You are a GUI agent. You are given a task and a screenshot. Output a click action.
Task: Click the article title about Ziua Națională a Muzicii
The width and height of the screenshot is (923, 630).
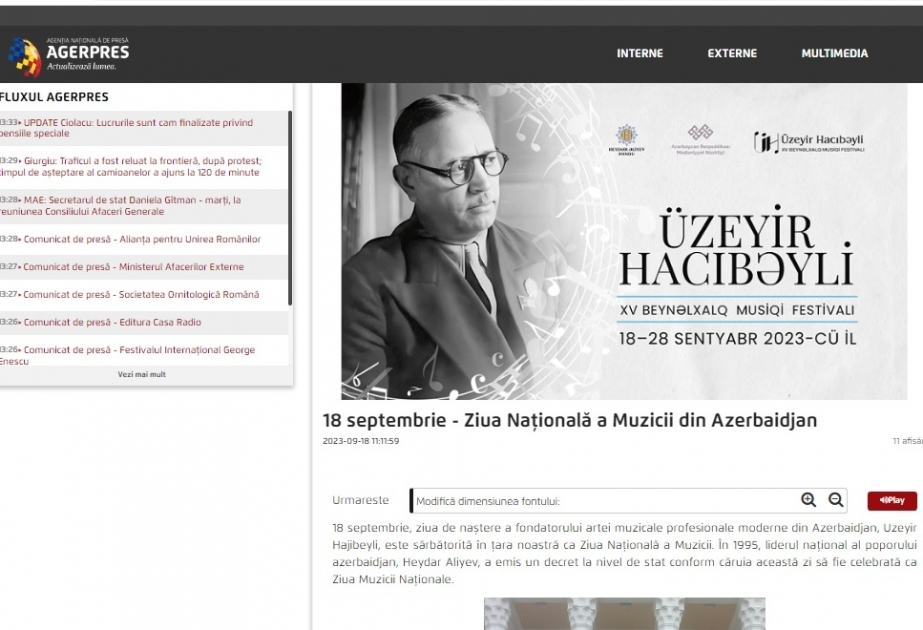point(570,420)
